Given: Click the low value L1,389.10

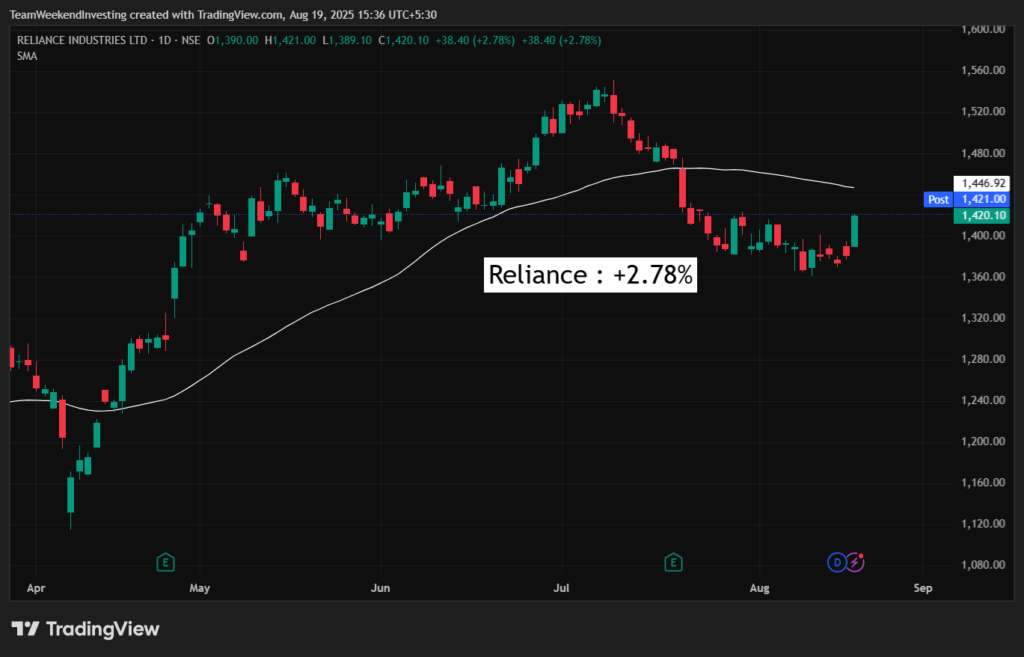Looking at the screenshot, I should click(x=347, y=40).
